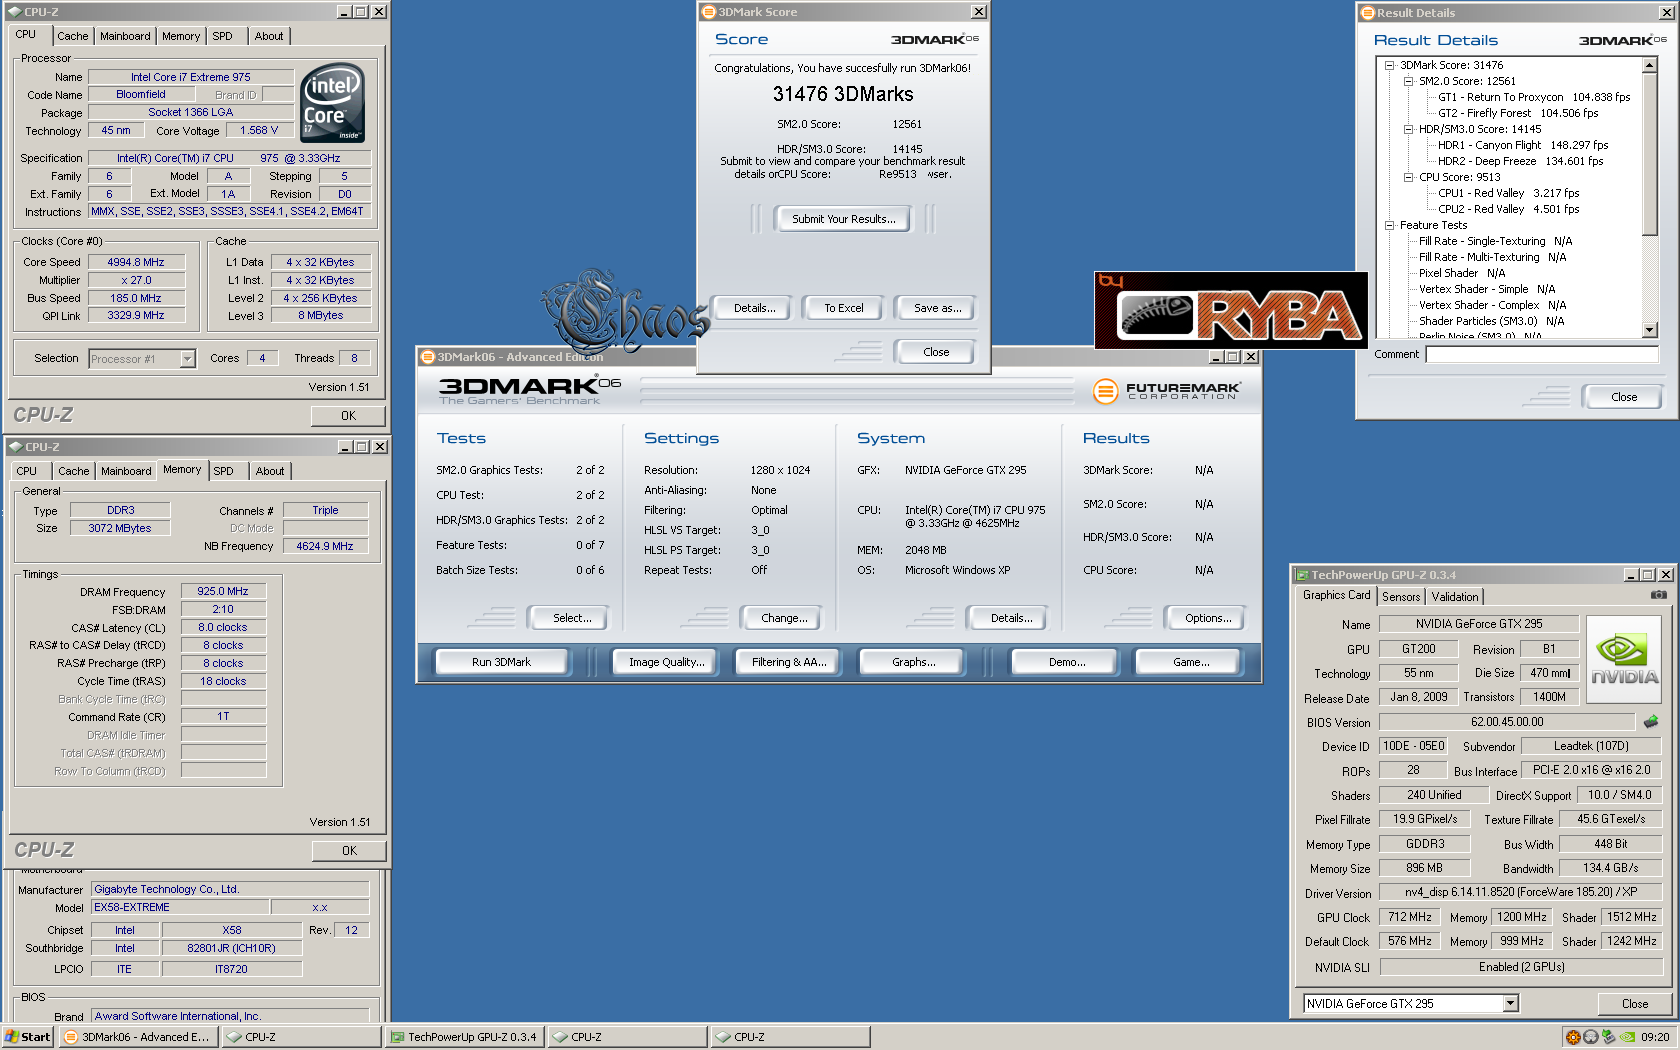The height and width of the screenshot is (1050, 1680).
Task: Open the GPU-Z graphics card dropdown
Action: tap(1511, 1003)
